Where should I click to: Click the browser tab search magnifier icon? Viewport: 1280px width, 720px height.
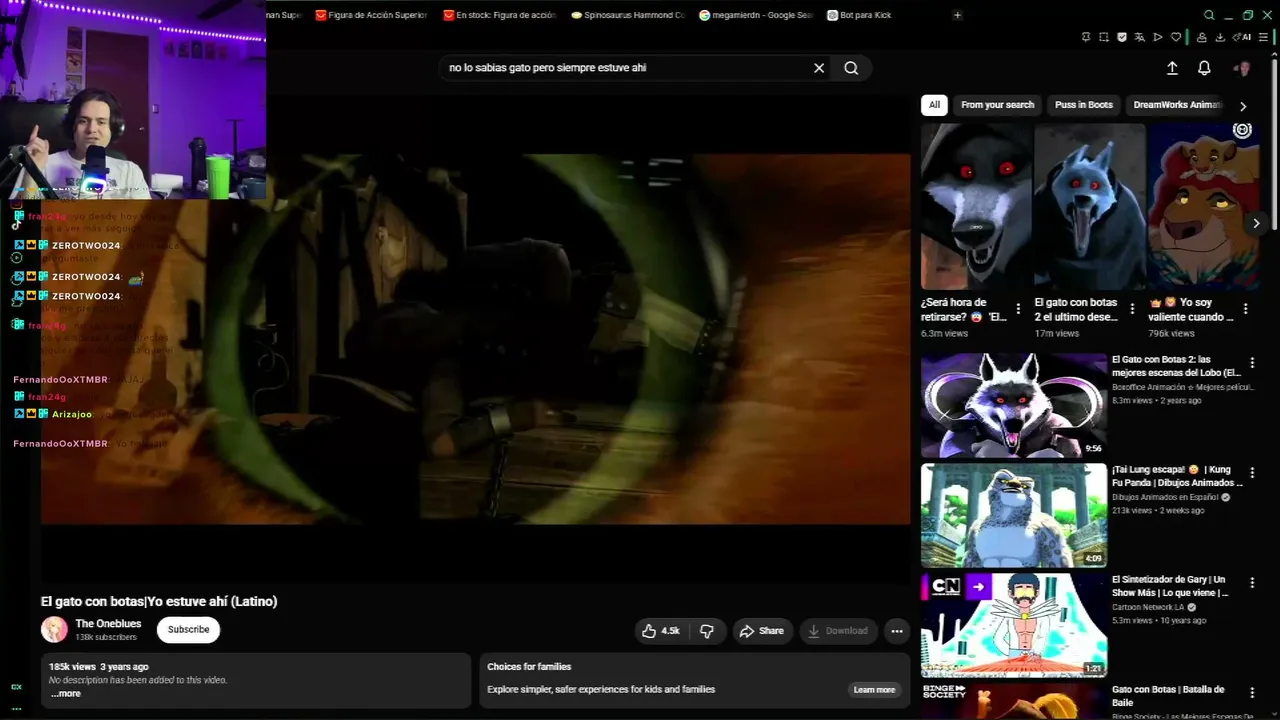tap(1209, 15)
